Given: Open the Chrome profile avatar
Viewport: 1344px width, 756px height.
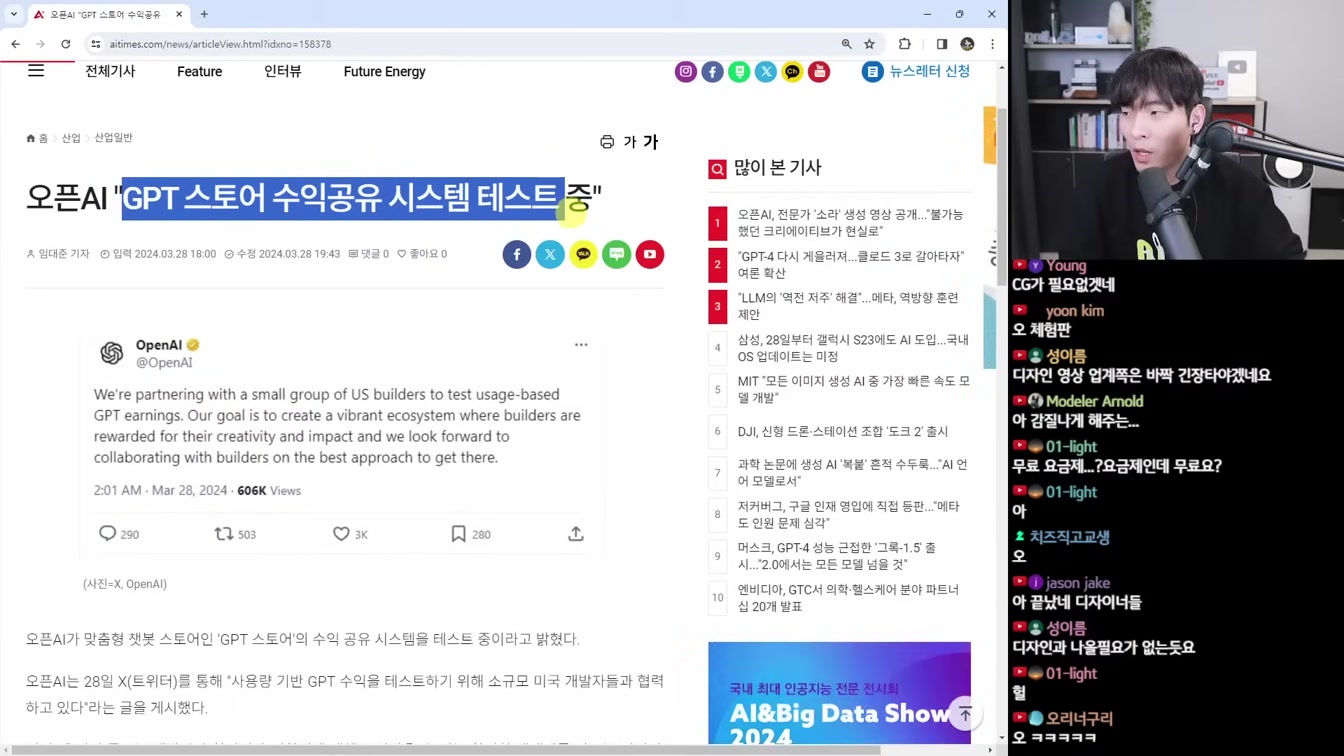Looking at the screenshot, I should [967, 44].
